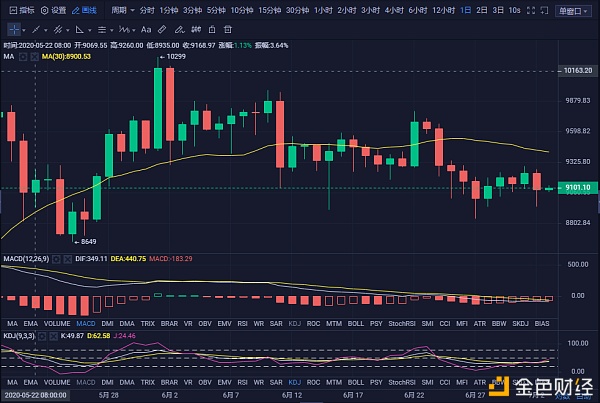Viewport: 600px width, 403px height.
Task: Open MACD(12,26,9) settings gear
Action: [56, 259]
